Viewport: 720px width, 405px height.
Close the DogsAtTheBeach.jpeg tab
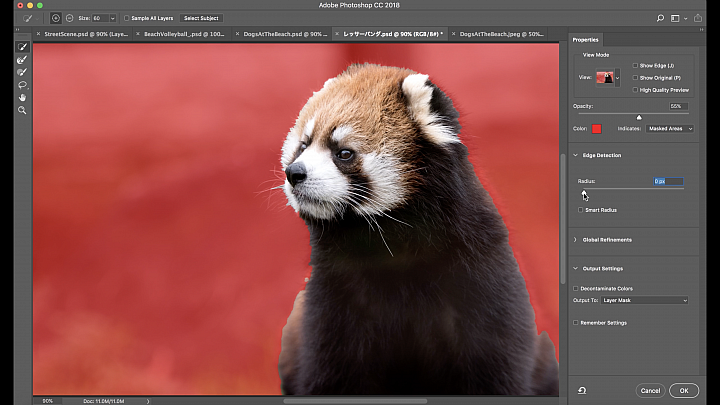[454, 34]
